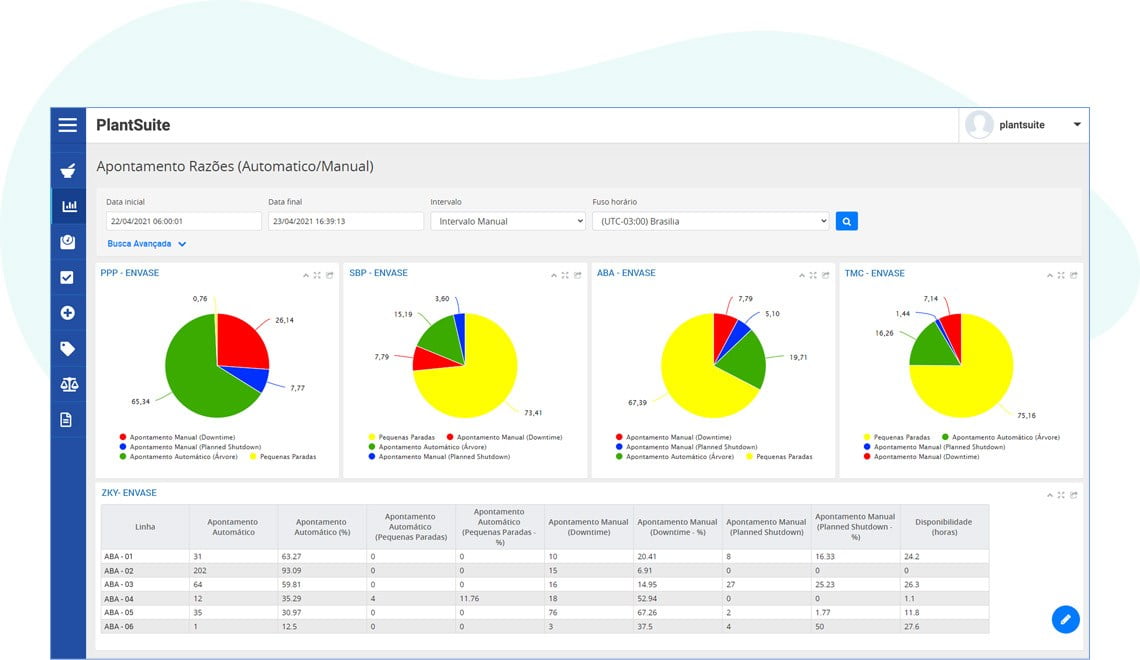
Task: Toggle Apontamento Manual (Downtime) legend in PPP chart
Action: (177, 438)
